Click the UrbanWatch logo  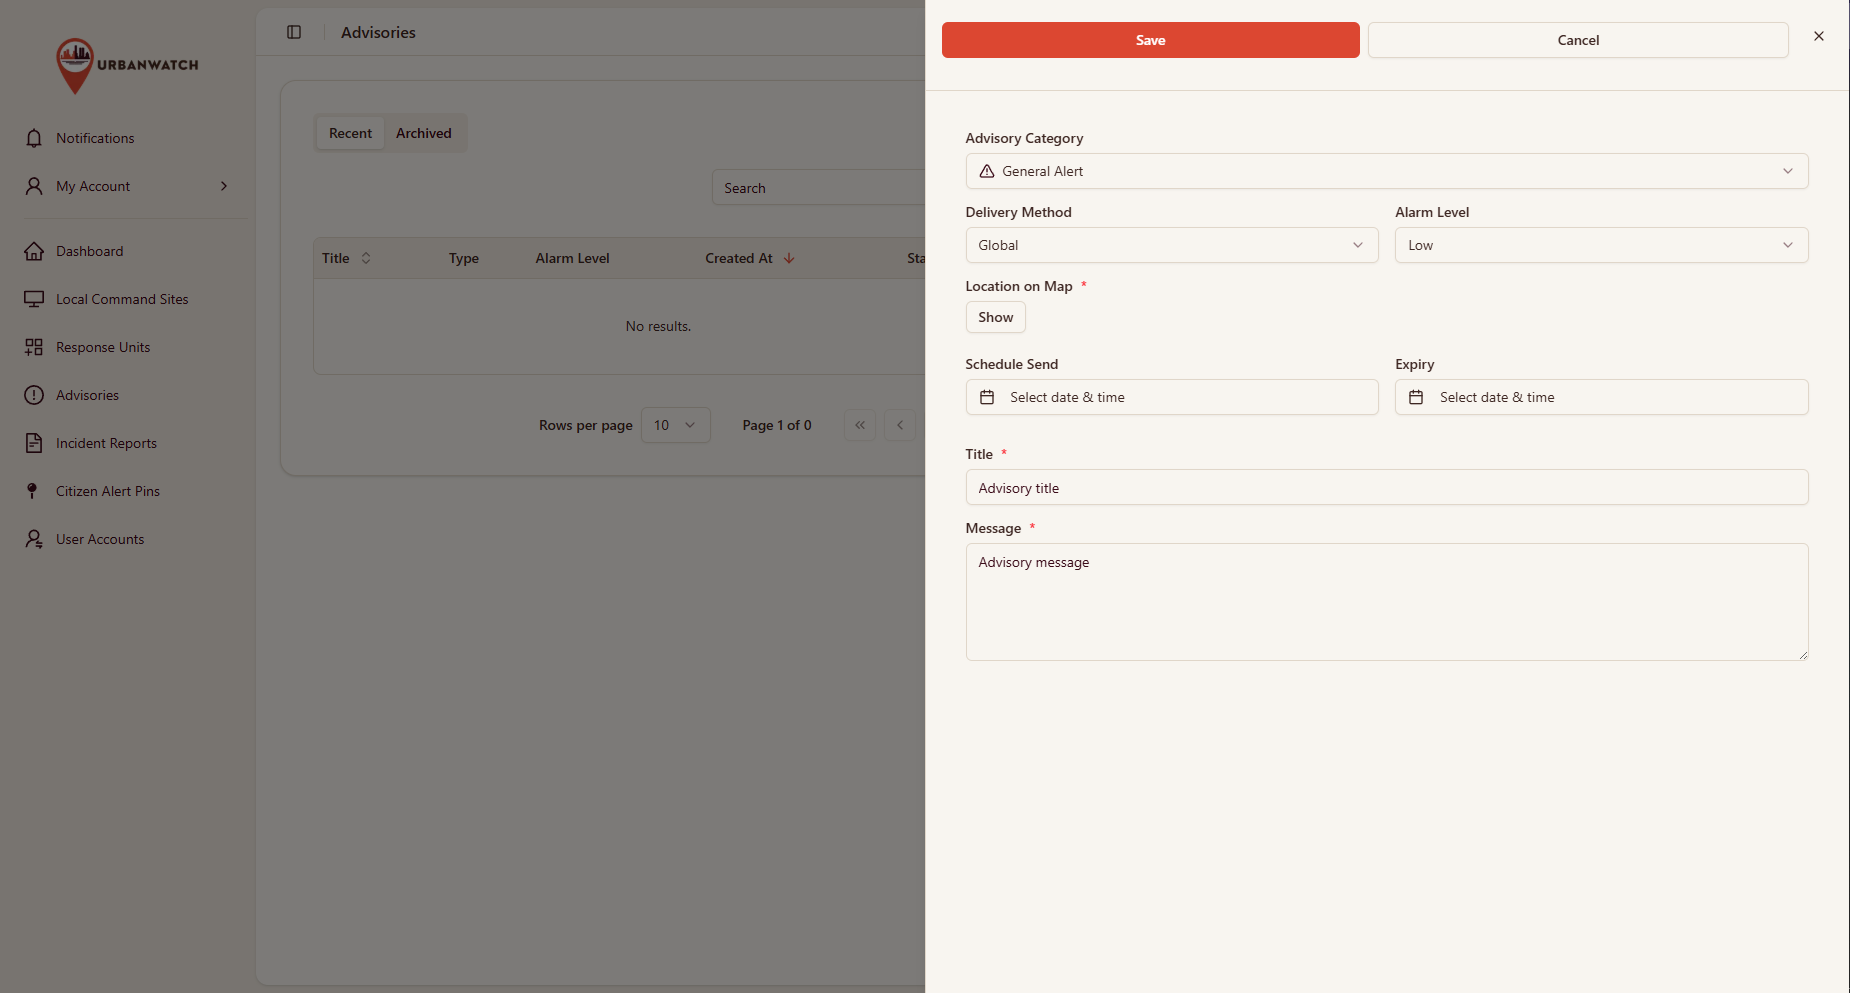click(x=127, y=66)
